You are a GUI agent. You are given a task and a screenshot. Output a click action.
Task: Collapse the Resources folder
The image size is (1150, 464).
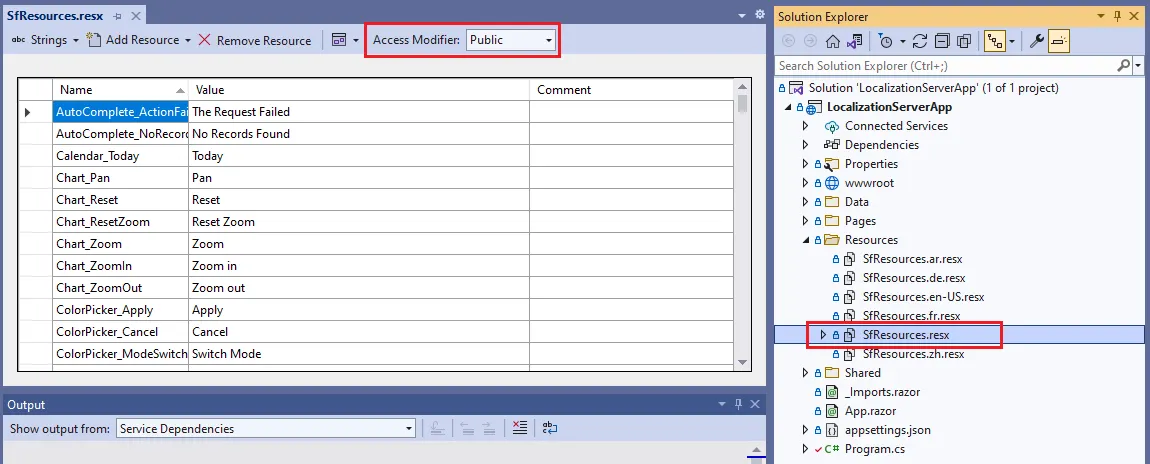[805, 240]
